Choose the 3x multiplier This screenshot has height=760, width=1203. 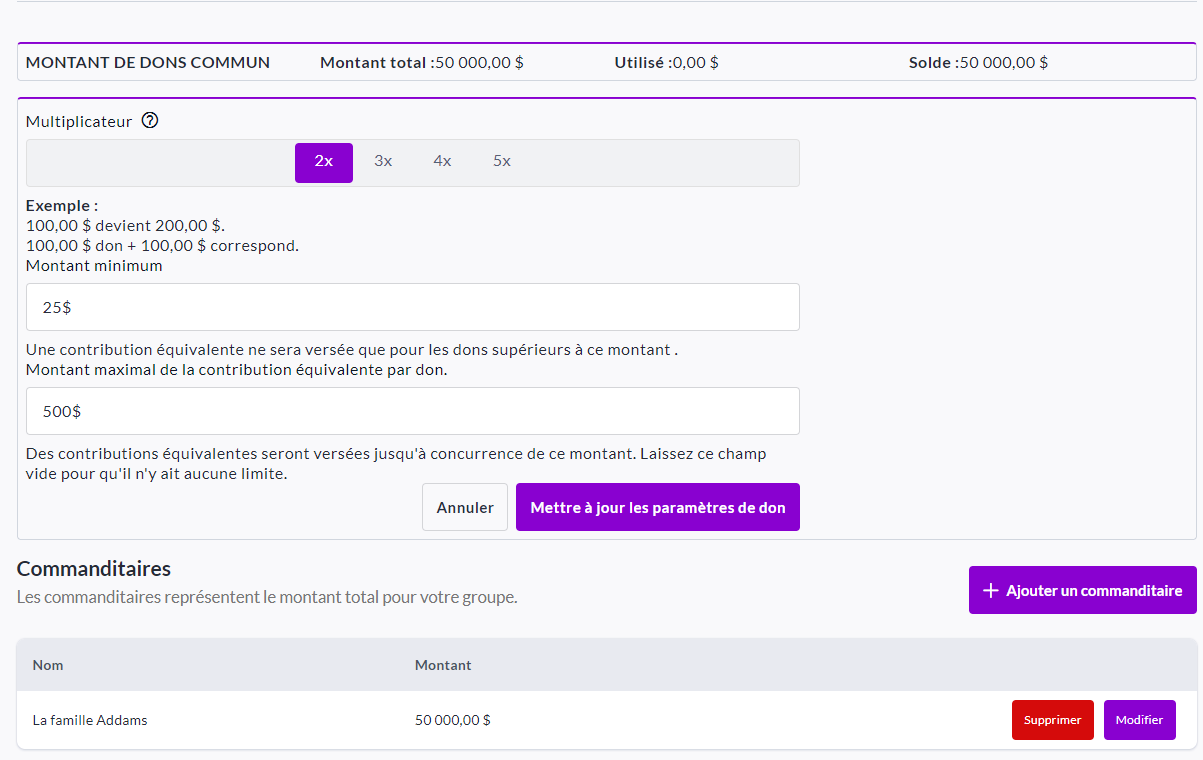[x=383, y=162]
